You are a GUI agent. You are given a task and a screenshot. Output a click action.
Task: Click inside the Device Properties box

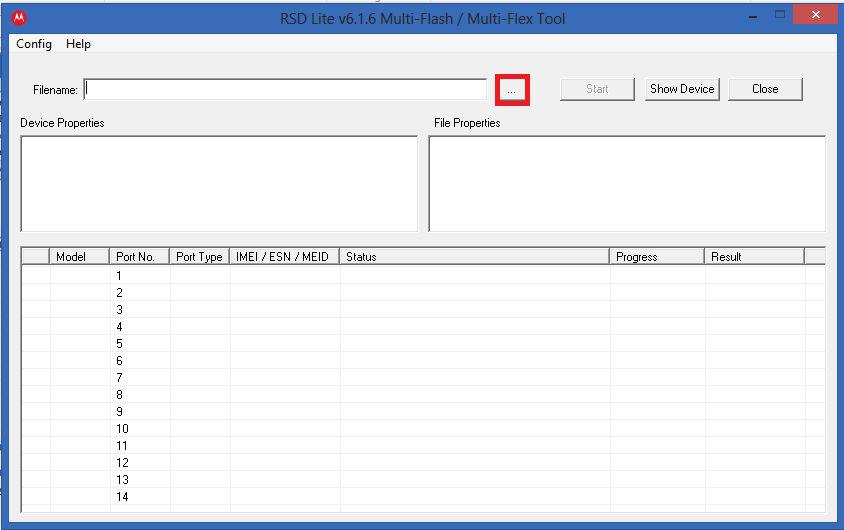219,183
